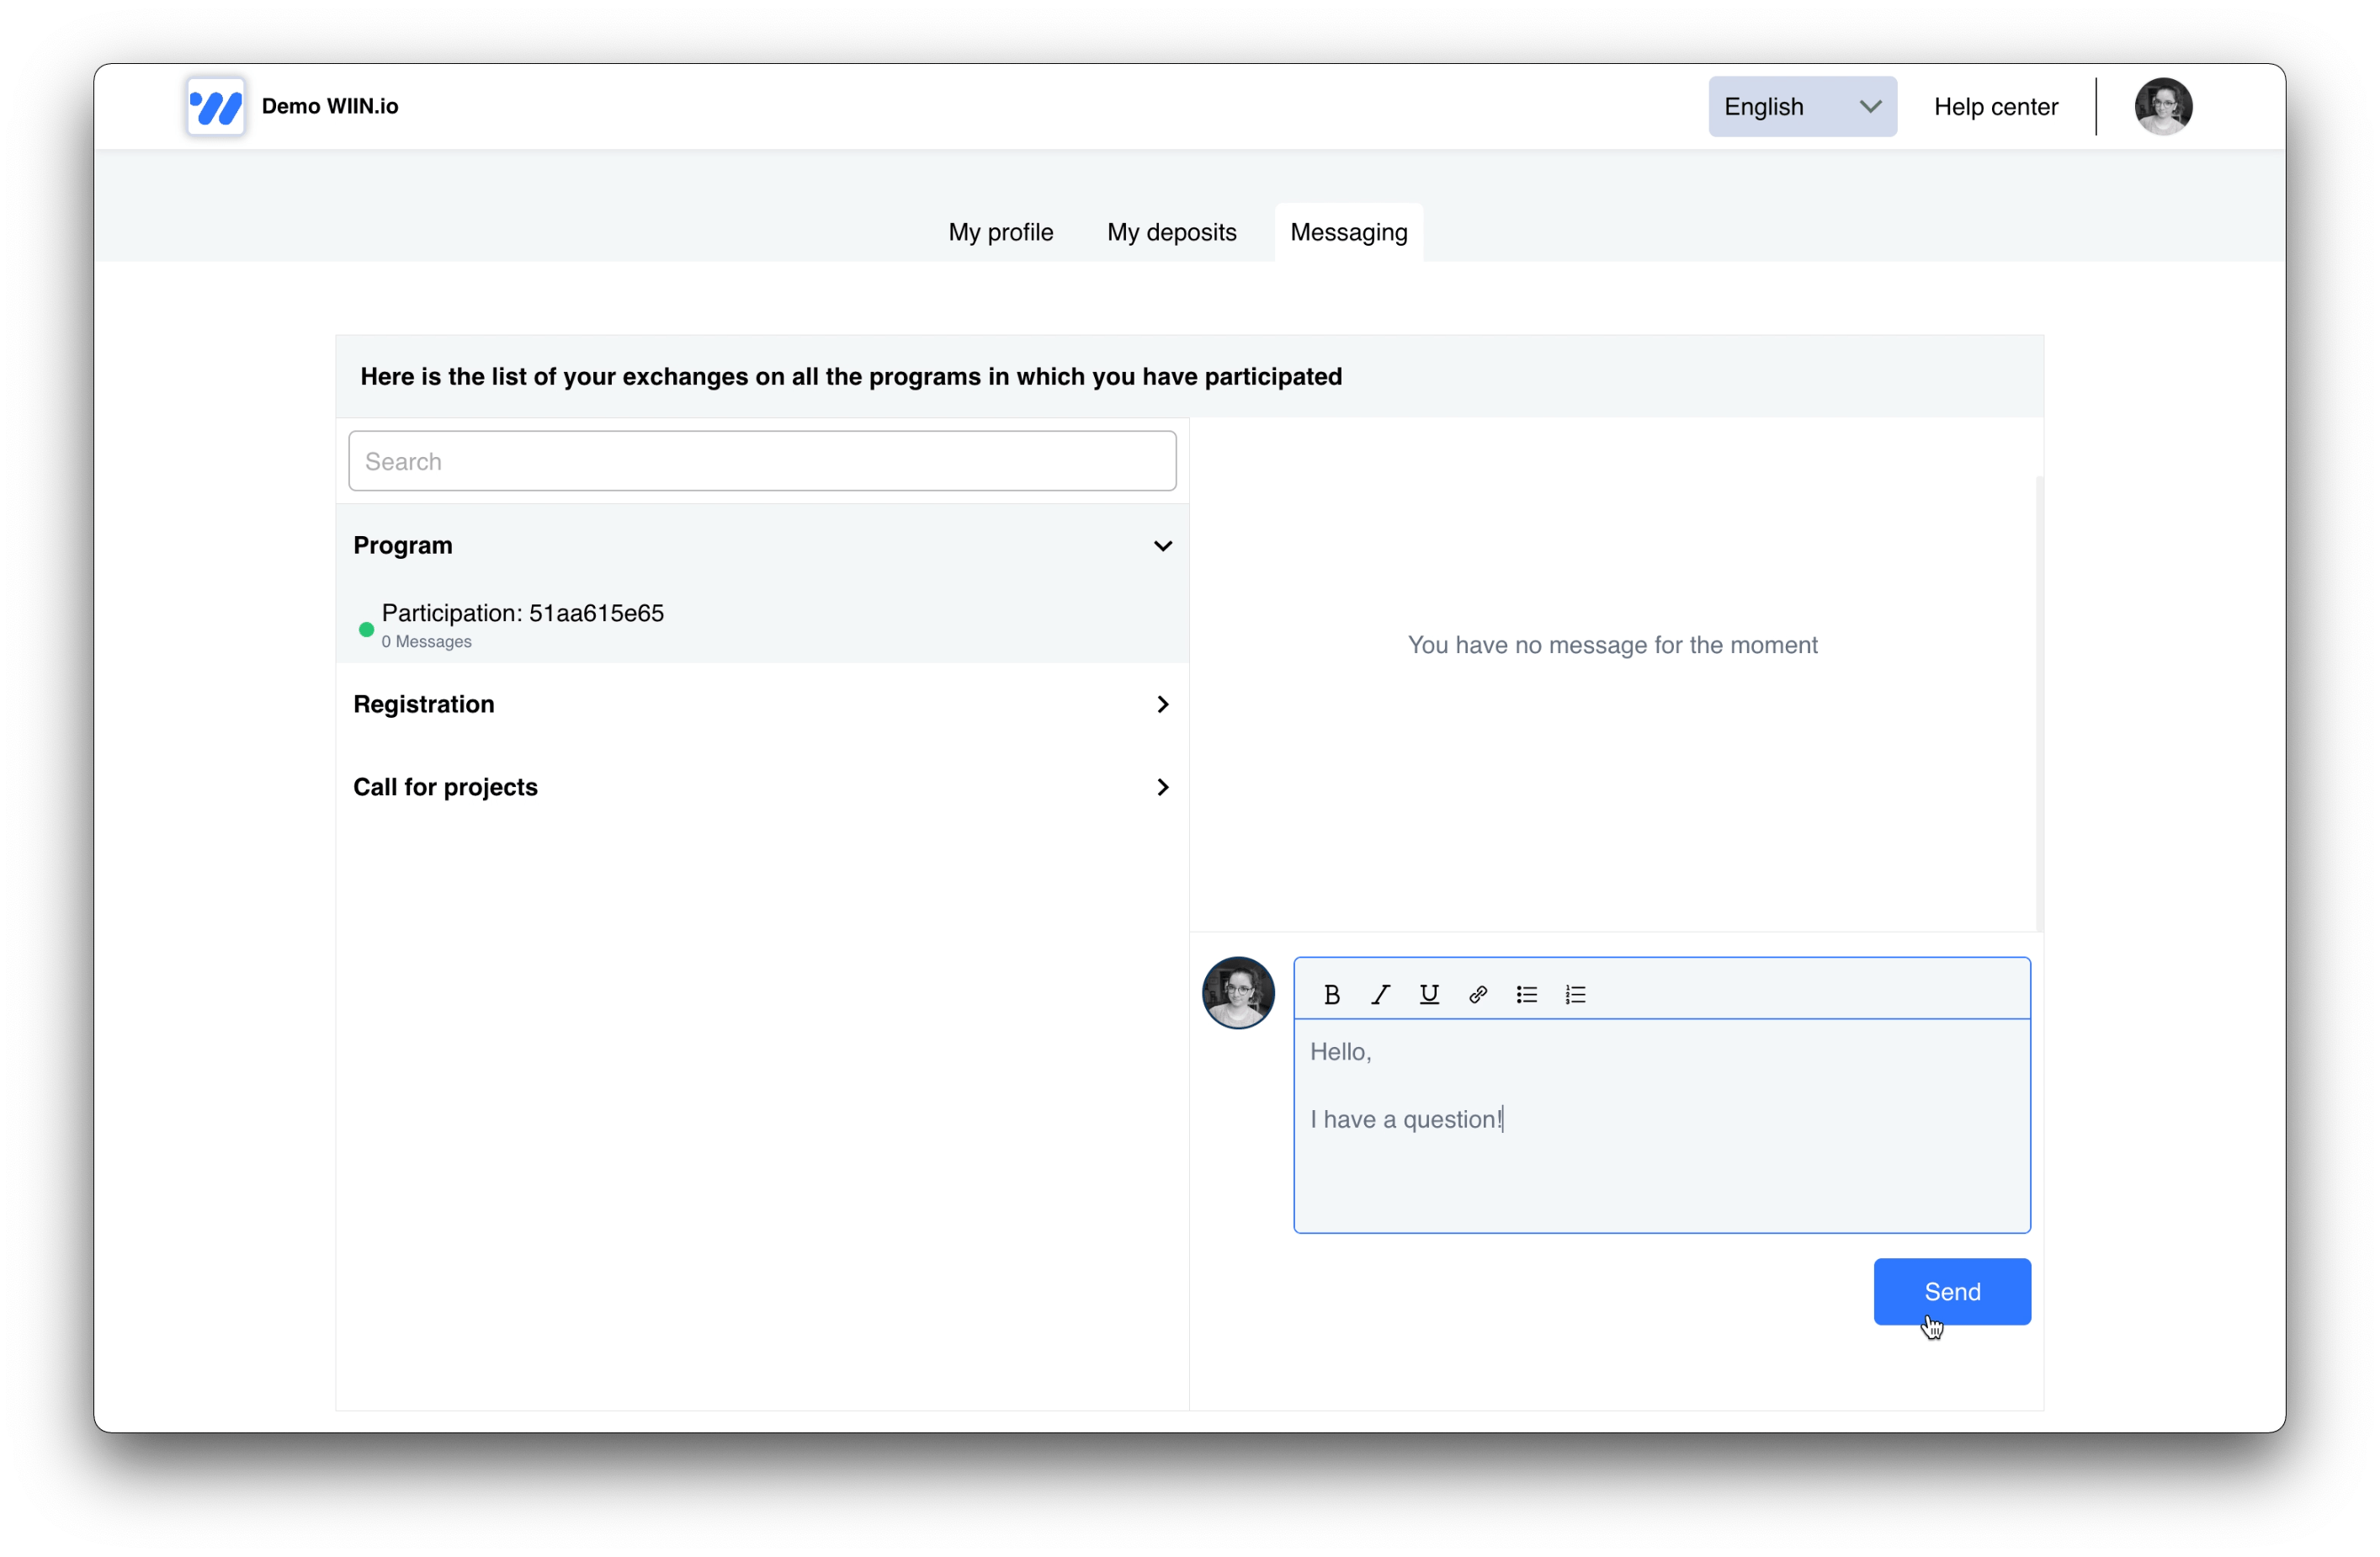
Task: Open the English language dropdown
Action: 1801,107
